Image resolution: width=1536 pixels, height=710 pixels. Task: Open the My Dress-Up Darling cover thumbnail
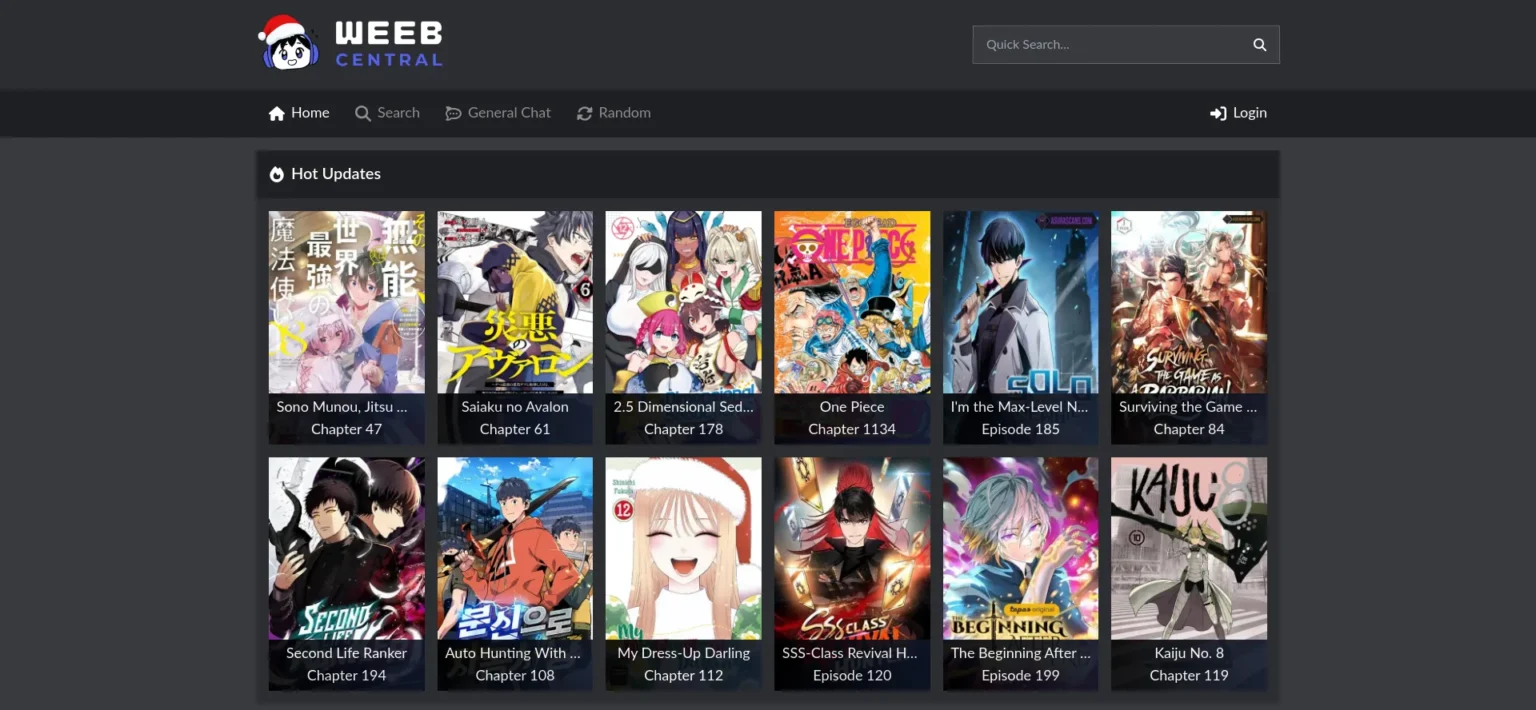(684, 549)
